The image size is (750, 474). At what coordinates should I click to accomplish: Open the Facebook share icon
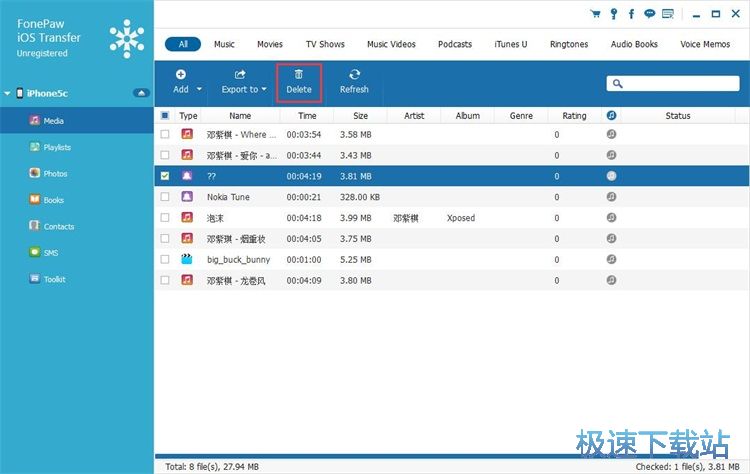coord(631,13)
